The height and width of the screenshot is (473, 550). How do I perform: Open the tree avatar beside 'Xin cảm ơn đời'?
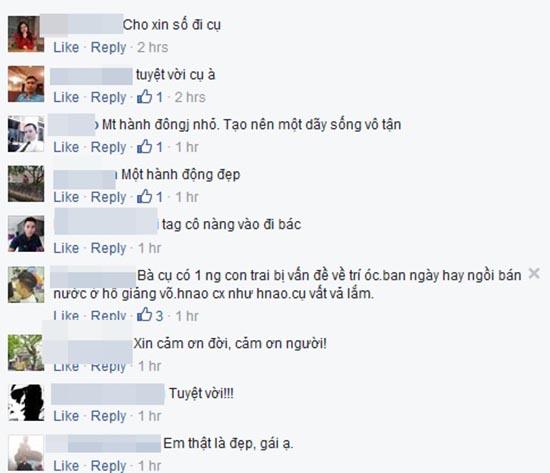26,353
